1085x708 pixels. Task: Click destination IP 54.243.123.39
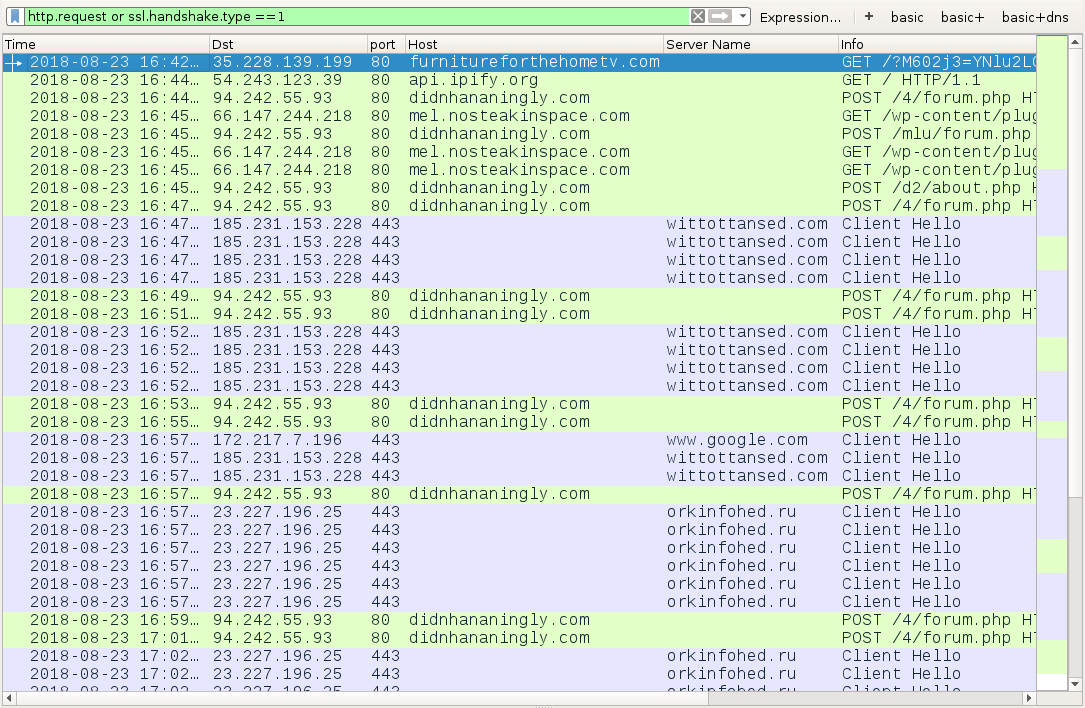pyautogui.click(x=277, y=80)
